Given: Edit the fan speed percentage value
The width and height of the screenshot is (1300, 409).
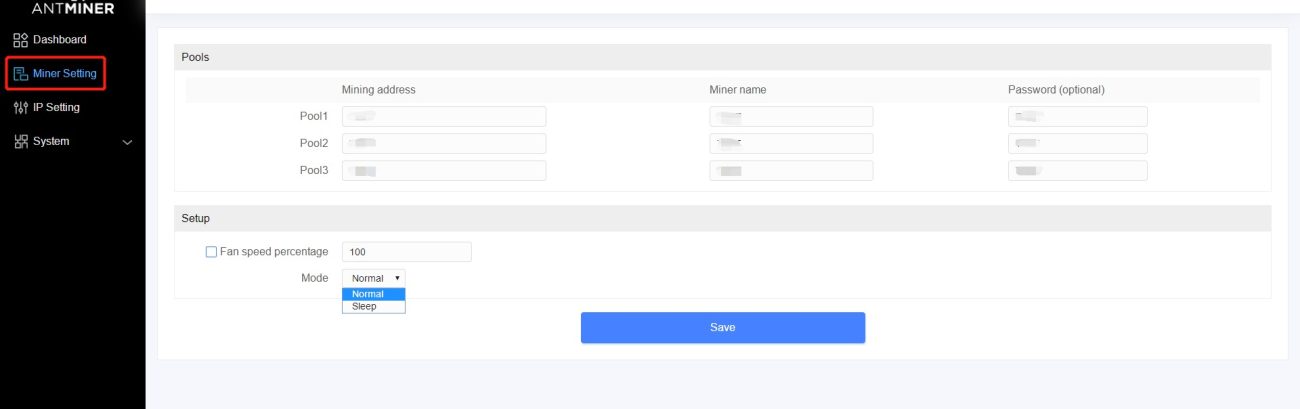Looking at the screenshot, I should click(x=406, y=252).
